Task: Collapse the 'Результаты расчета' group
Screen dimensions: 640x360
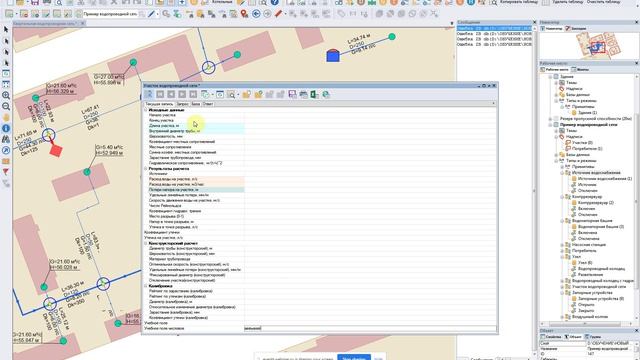Action: 146,169
